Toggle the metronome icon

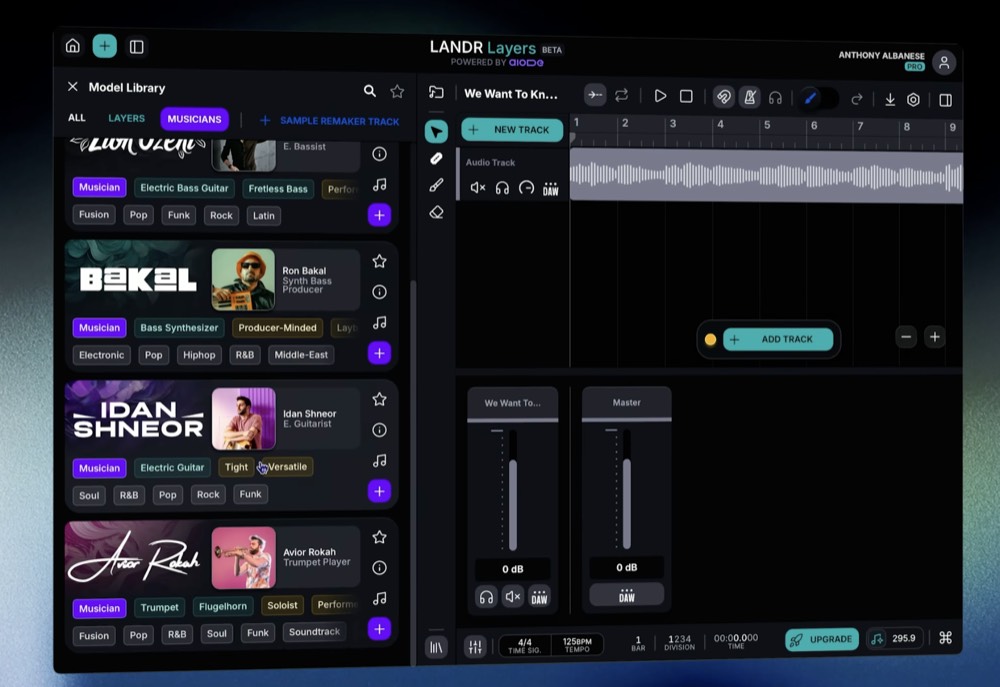point(750,97)
